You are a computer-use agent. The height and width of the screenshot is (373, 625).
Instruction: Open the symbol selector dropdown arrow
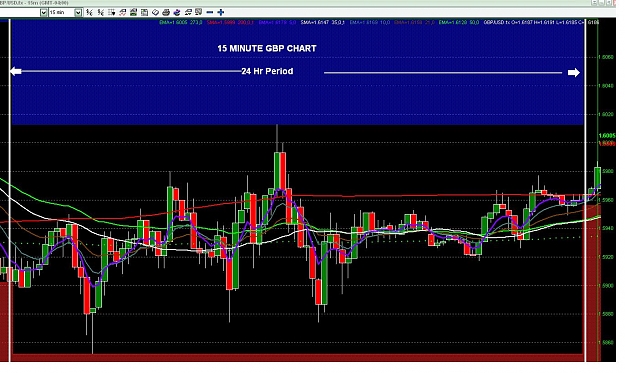coord(43,13)
